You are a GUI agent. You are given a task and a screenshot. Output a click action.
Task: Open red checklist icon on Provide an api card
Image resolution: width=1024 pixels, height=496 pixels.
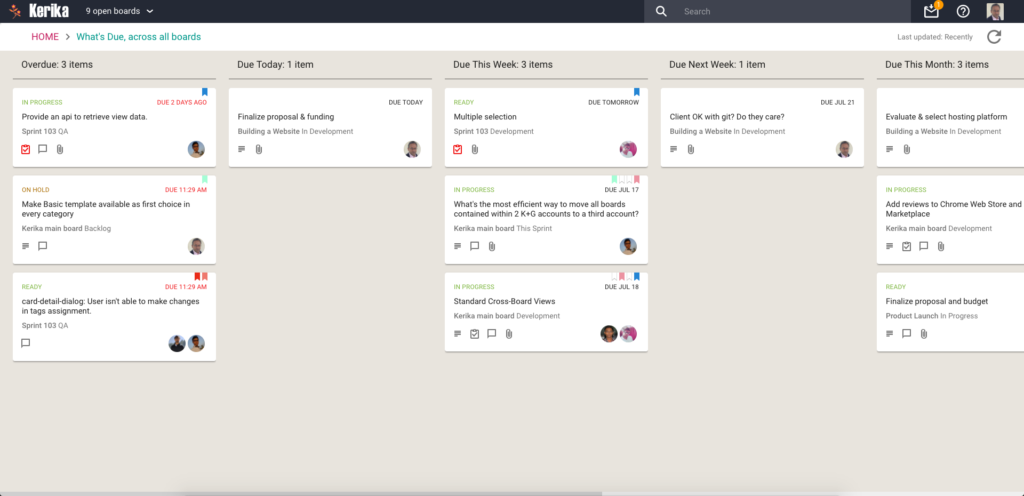point(25,149)
